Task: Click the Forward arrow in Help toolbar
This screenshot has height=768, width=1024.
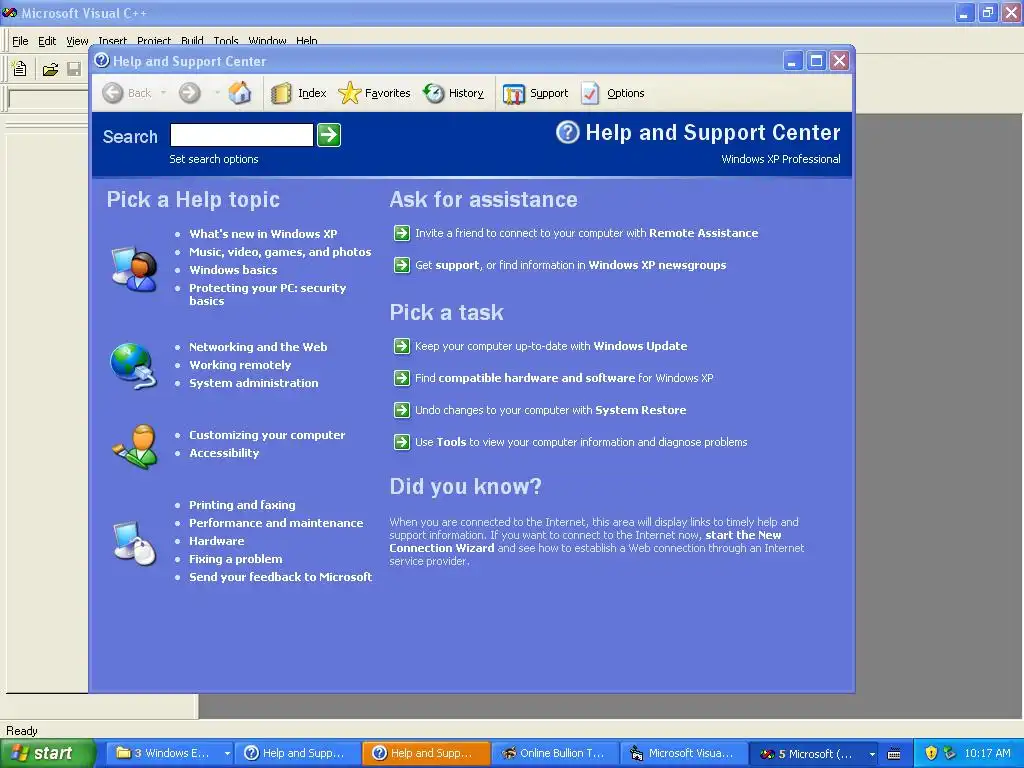Action: pyautogui.click(x=190, y=93)
